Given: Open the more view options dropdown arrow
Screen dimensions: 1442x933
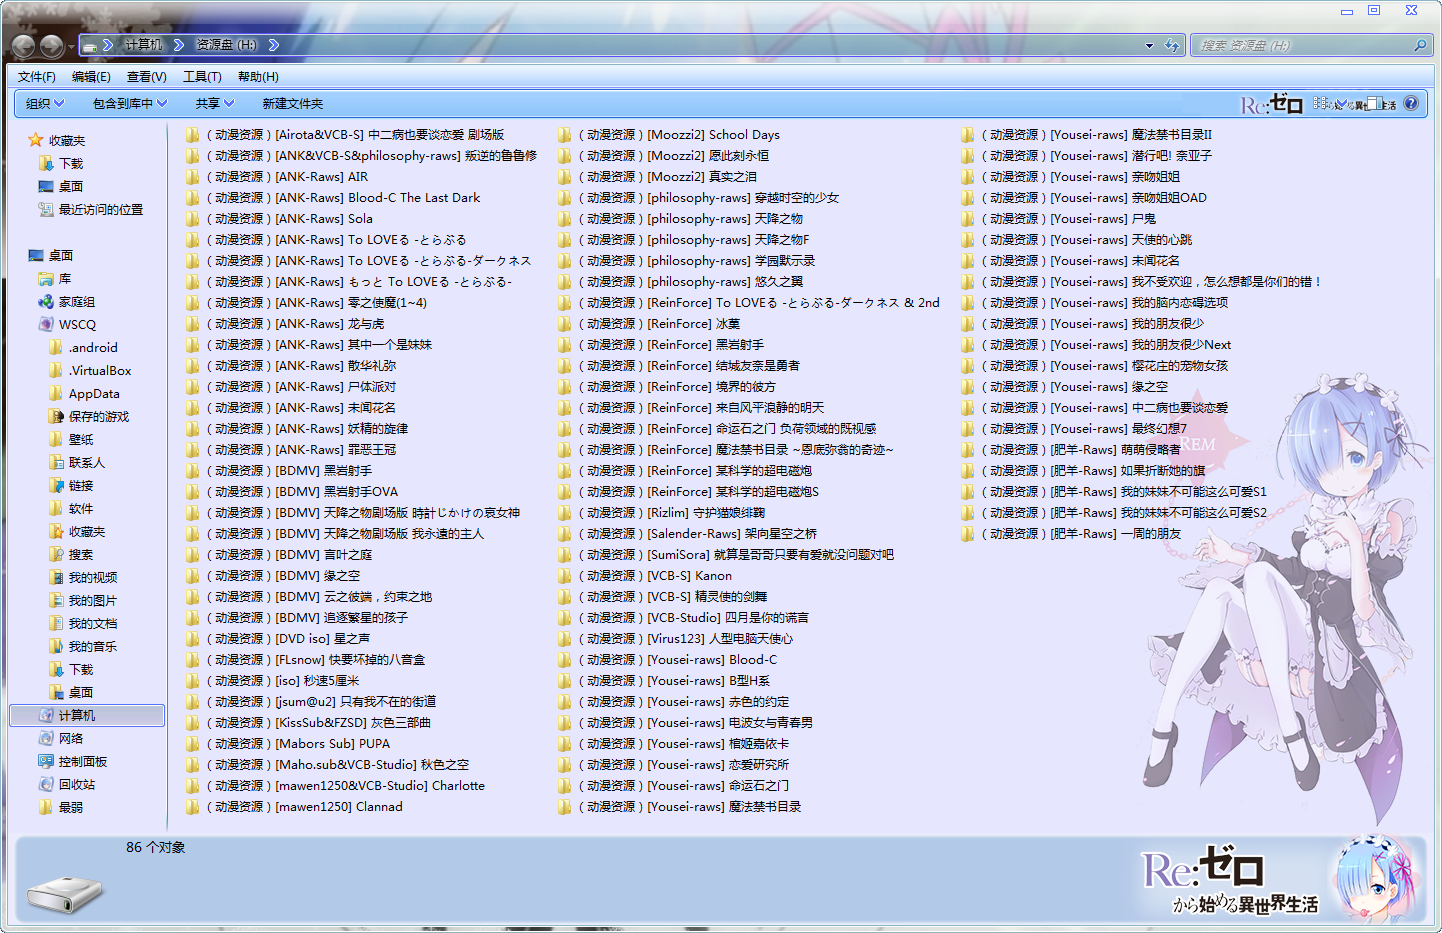Looking at the screenshot, I should tap(1341, 103).
